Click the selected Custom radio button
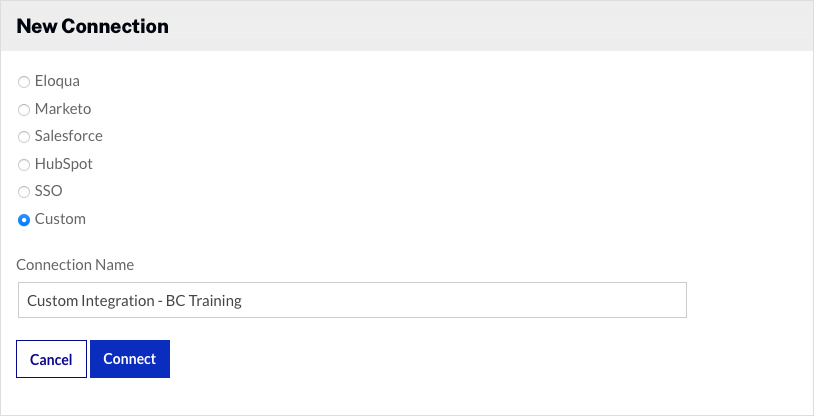The image size is (814, 416). click(x=24, y=220)
